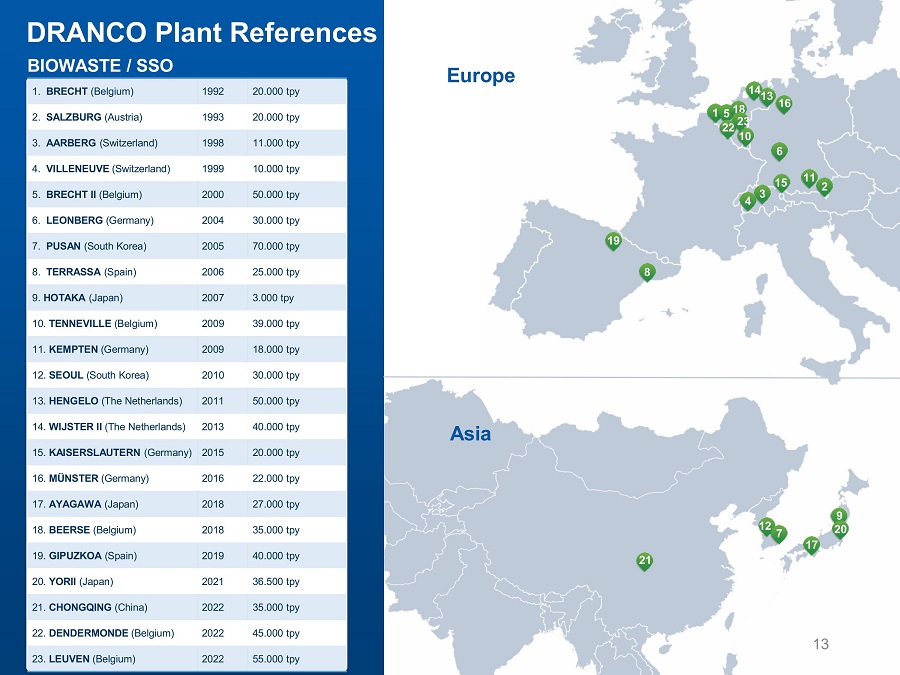The image size is (900, 675).
Task: Click marker 21 in China
Action: point(645,560)
